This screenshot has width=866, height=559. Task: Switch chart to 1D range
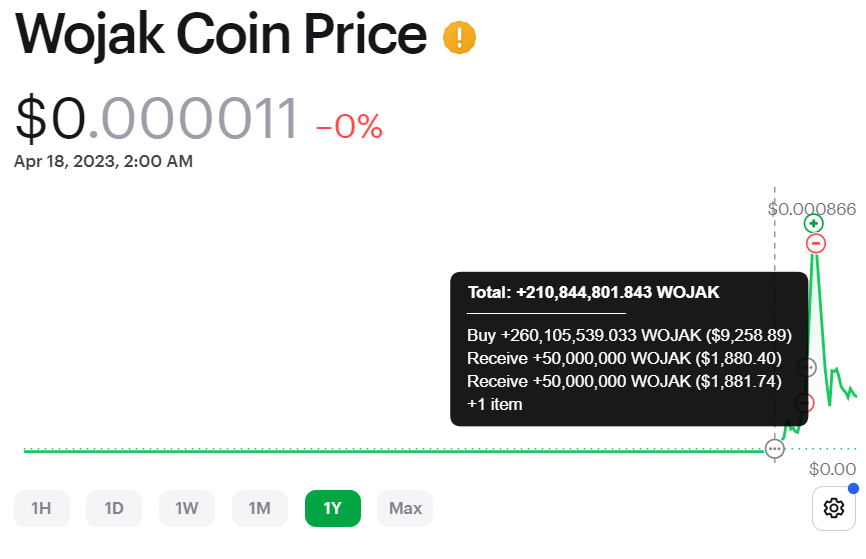(x=114, y=508)
